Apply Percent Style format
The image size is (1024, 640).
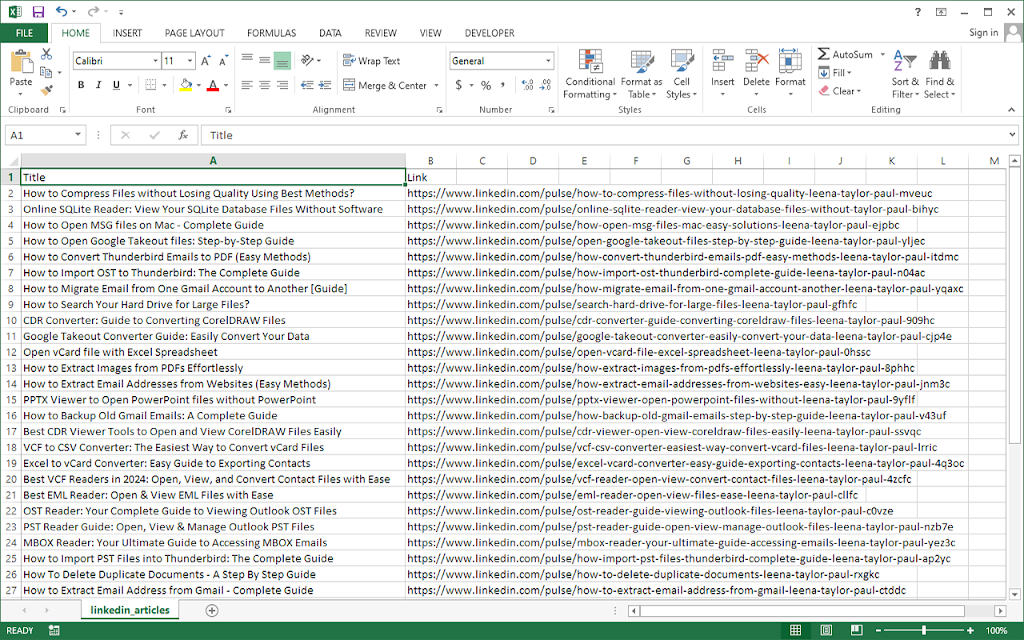point(486,85)
